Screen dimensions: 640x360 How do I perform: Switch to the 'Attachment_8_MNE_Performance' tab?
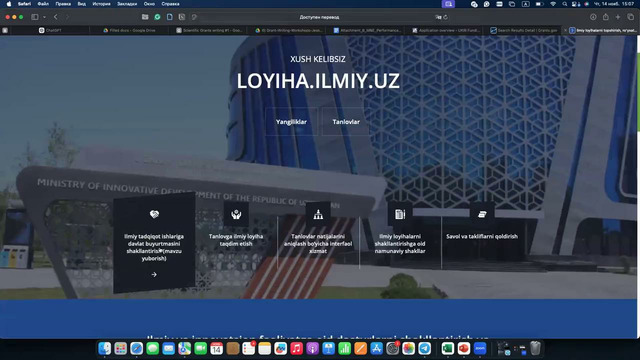(367, 30)
